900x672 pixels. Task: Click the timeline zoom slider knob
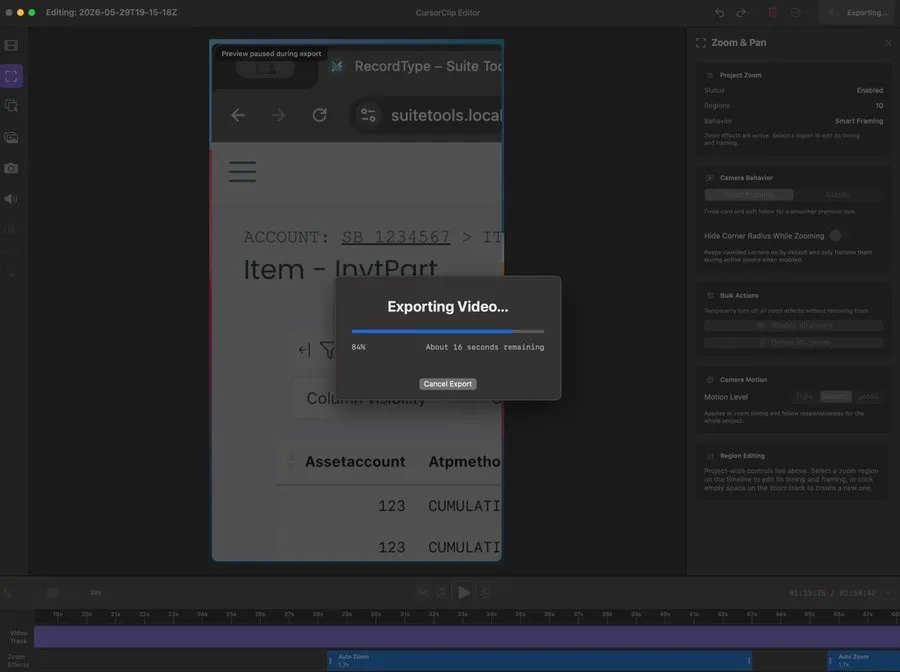[x=52, y=593]
